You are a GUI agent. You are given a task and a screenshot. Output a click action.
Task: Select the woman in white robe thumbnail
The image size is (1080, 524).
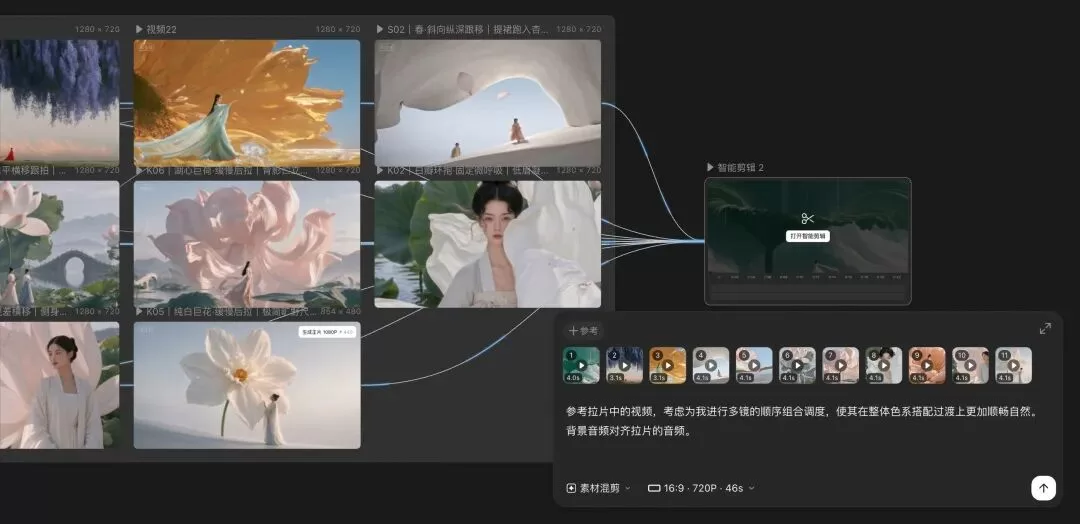coord(59,385)
